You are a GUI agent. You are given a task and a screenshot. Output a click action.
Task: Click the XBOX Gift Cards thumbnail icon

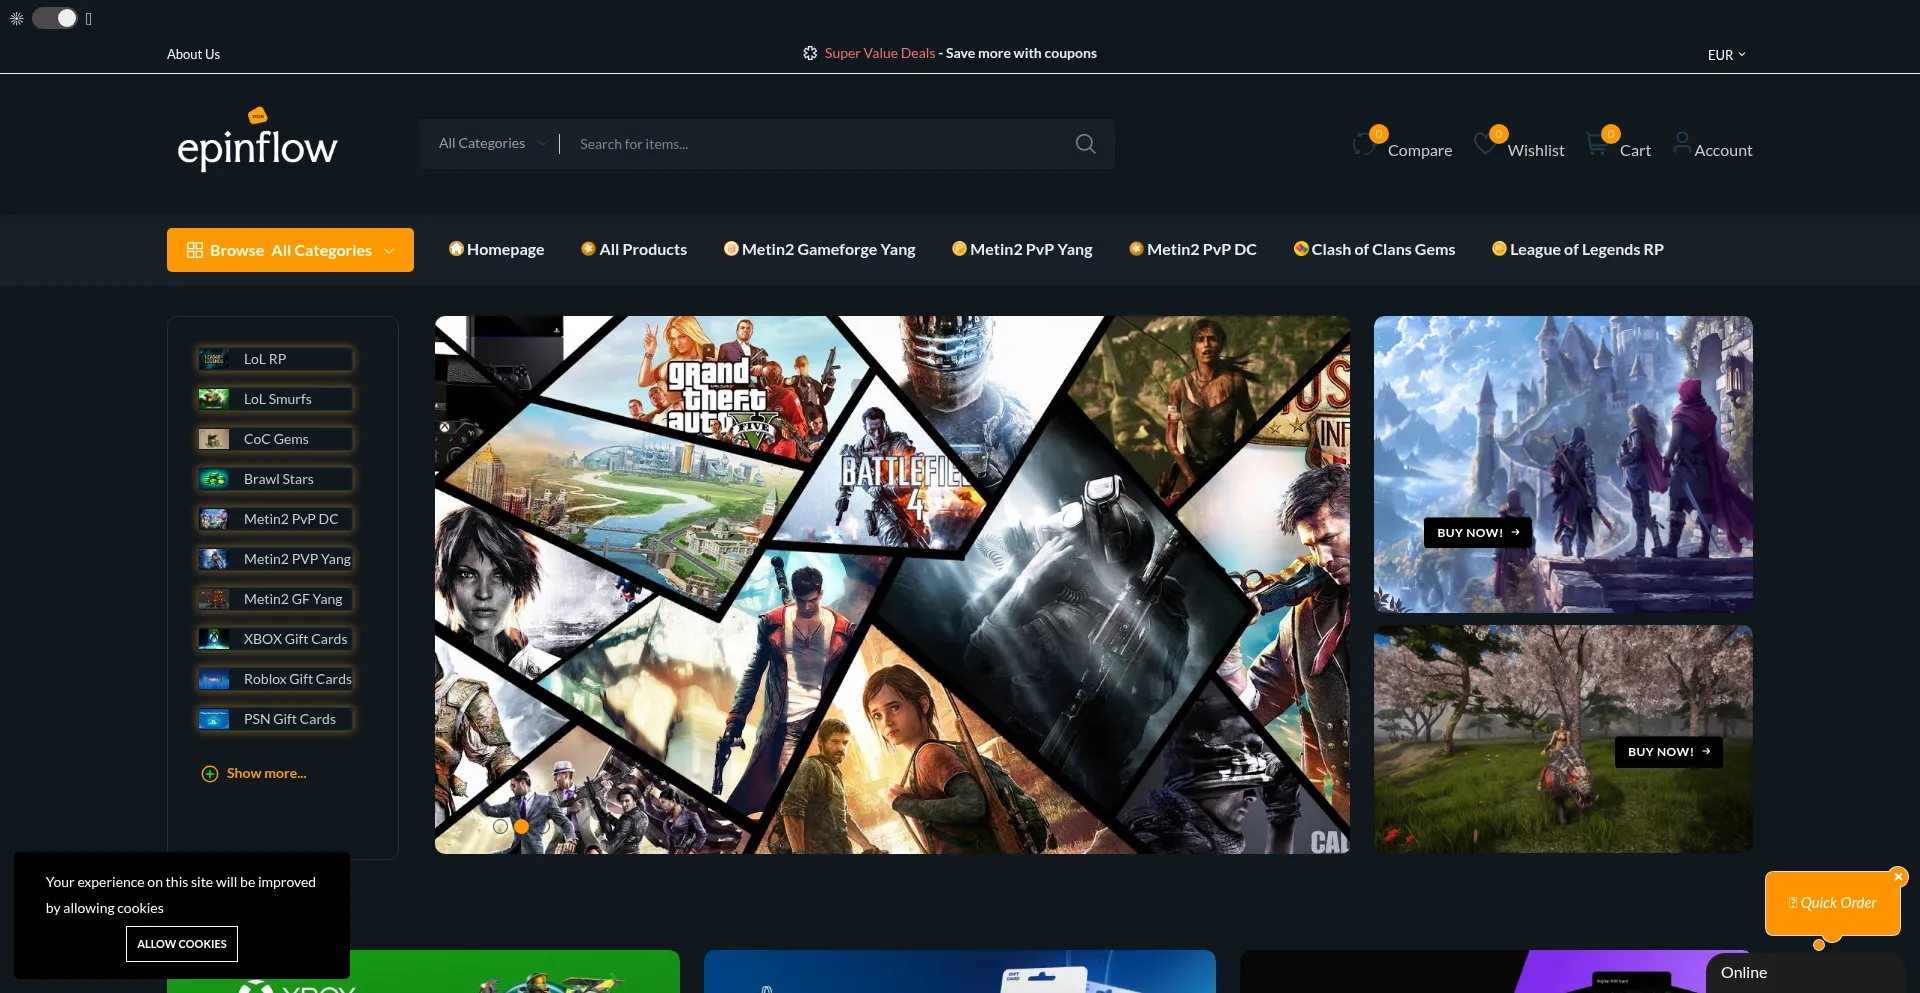pos(214,639)
